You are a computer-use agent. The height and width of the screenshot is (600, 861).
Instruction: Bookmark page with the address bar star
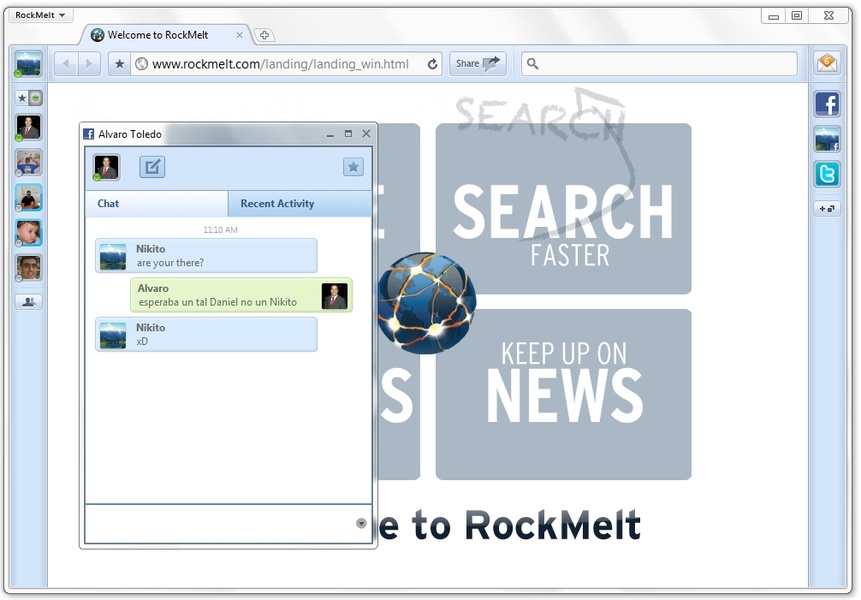pos(119,64)
